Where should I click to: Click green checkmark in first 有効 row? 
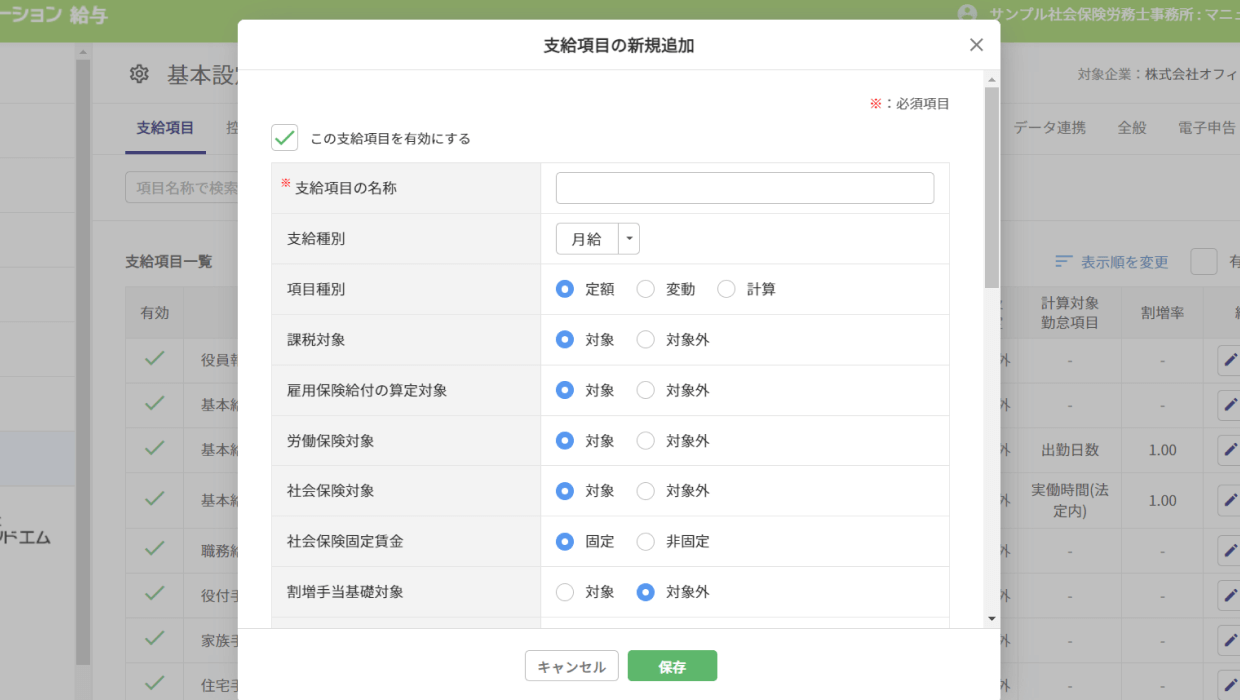154,359
